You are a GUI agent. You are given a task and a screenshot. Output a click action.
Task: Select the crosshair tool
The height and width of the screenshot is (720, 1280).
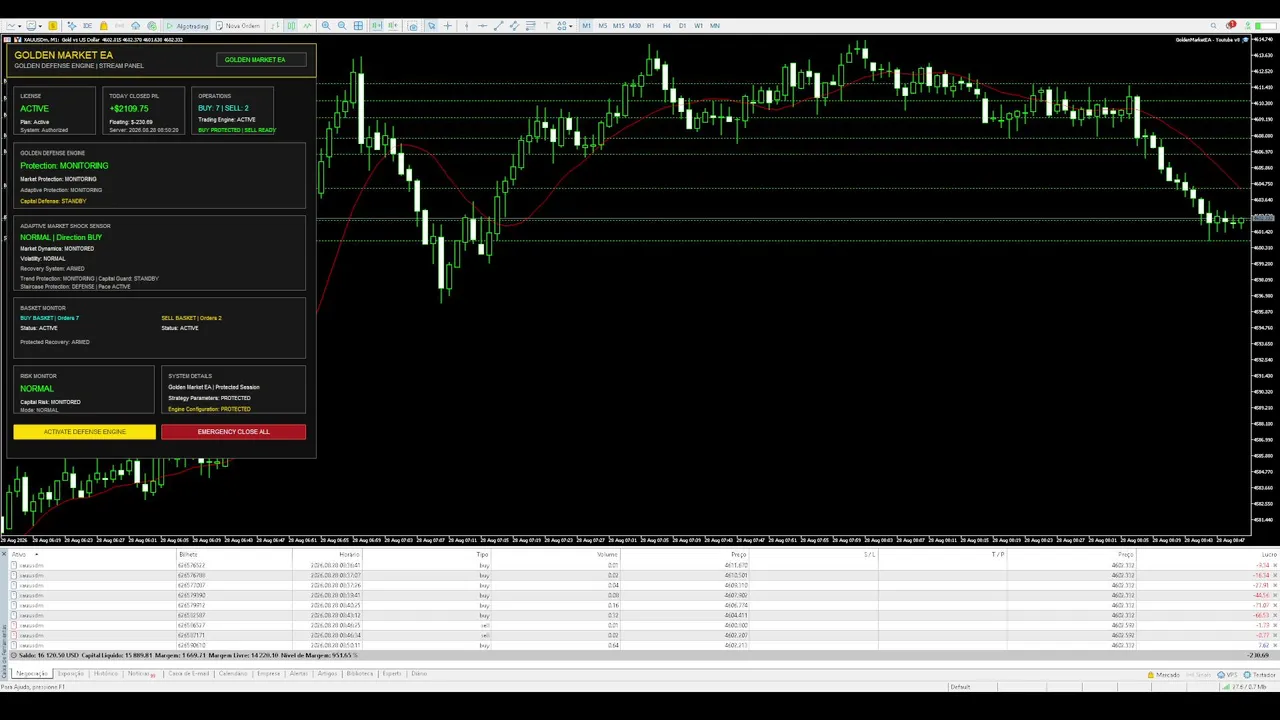447,26
